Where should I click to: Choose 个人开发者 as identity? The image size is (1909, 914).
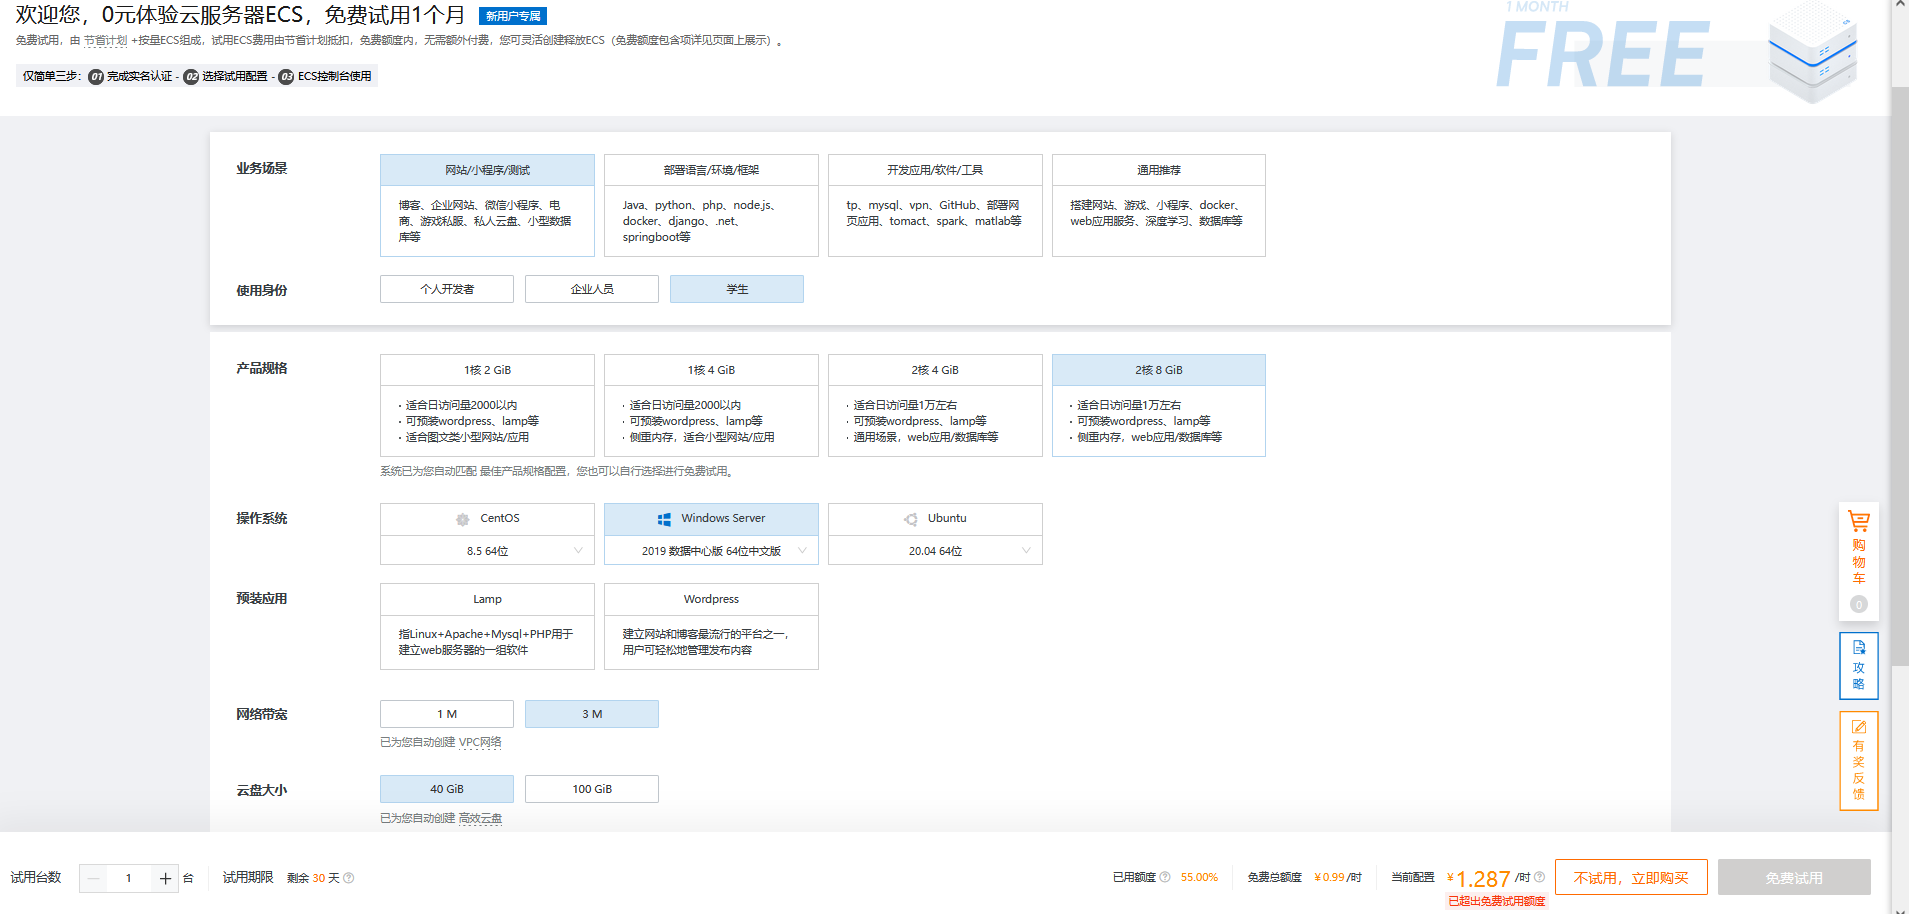(447, 289)
